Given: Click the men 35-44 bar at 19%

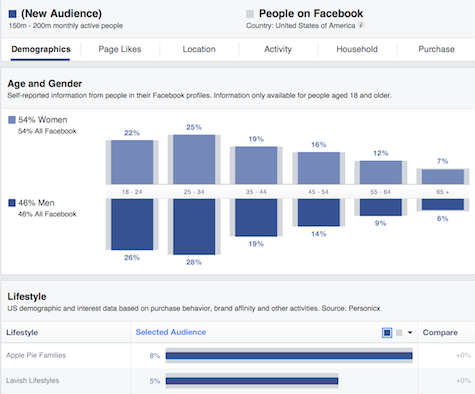Looking at the screenshot, I should pyautogui.click(x=256, y=217).
